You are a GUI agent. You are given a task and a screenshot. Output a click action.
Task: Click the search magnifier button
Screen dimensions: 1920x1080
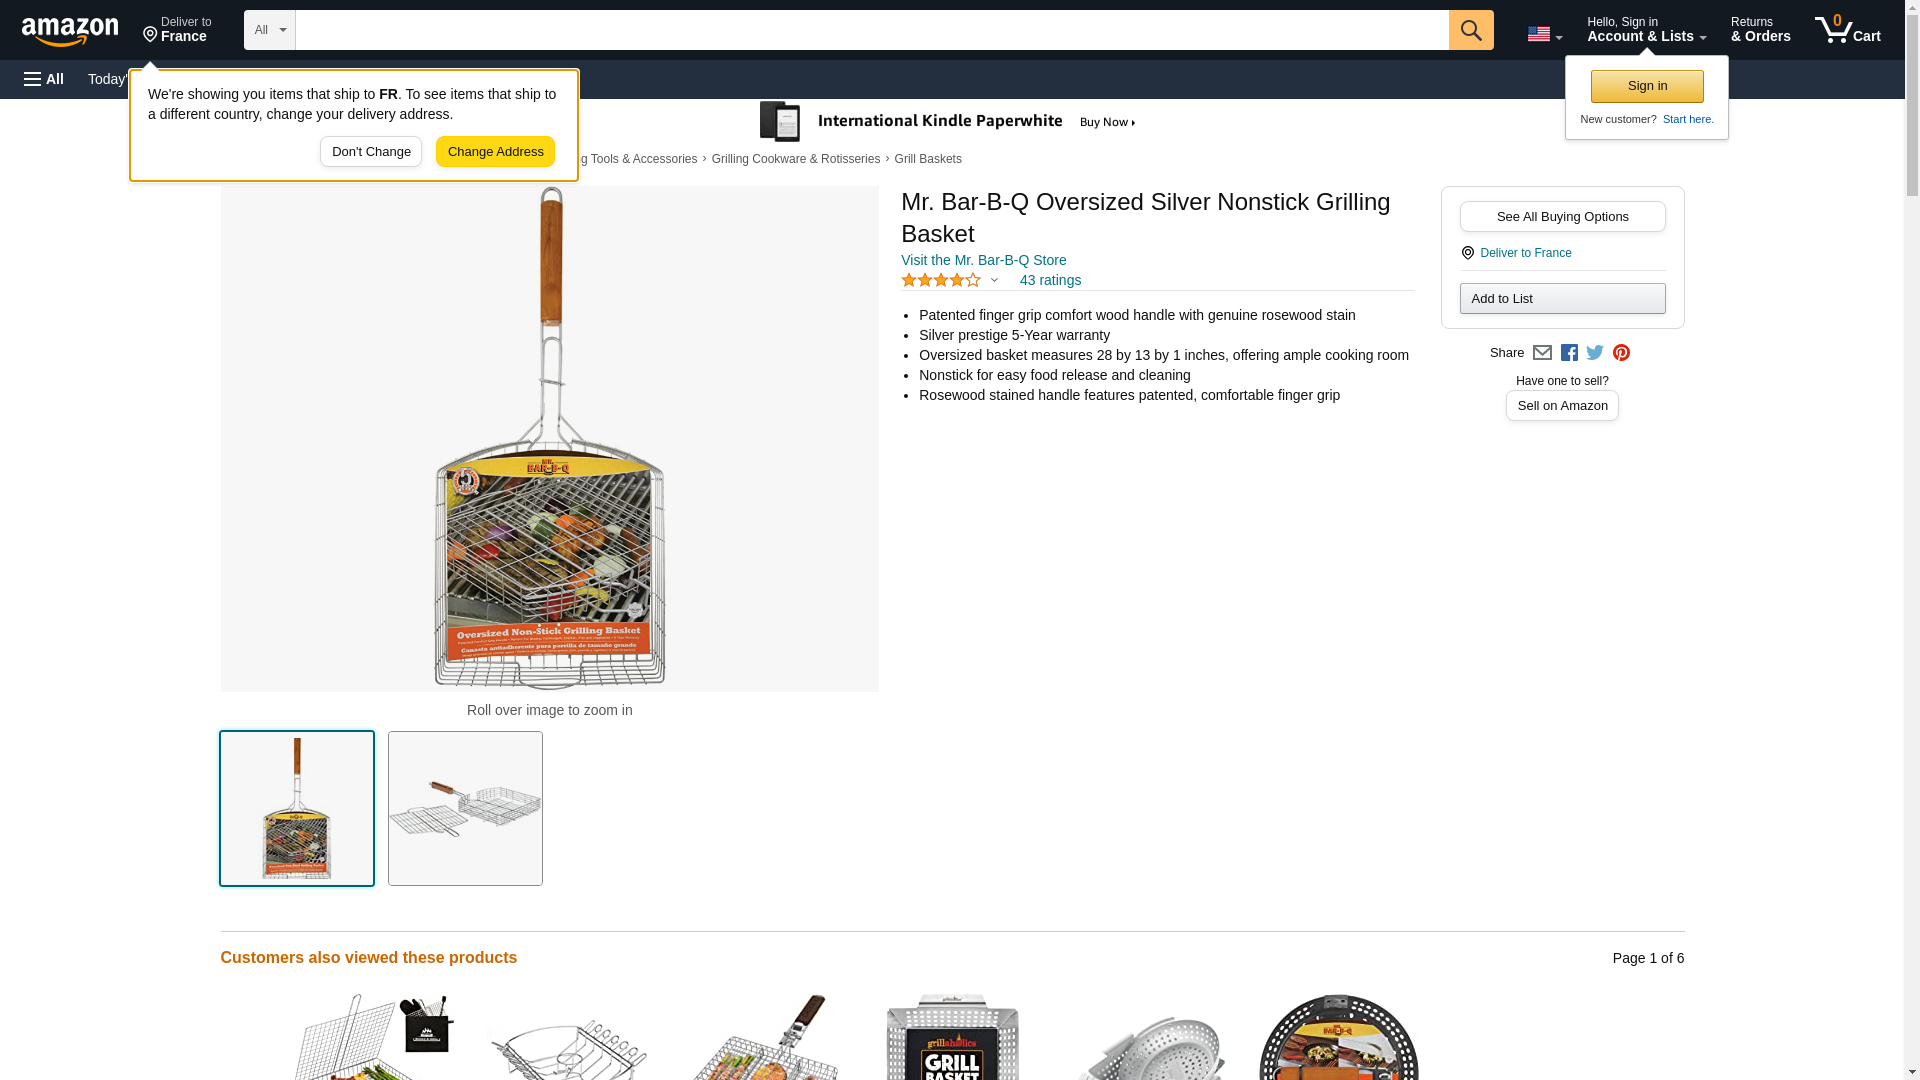1470,30
